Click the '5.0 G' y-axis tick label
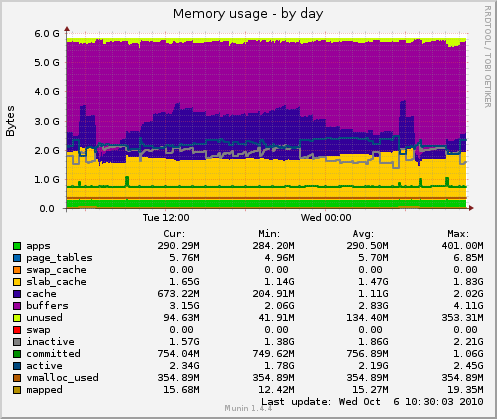 47,63
